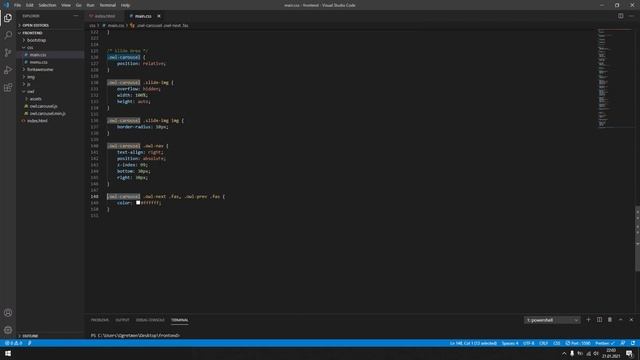Click the Spaces: 4 indentation setting

(510, 343)
